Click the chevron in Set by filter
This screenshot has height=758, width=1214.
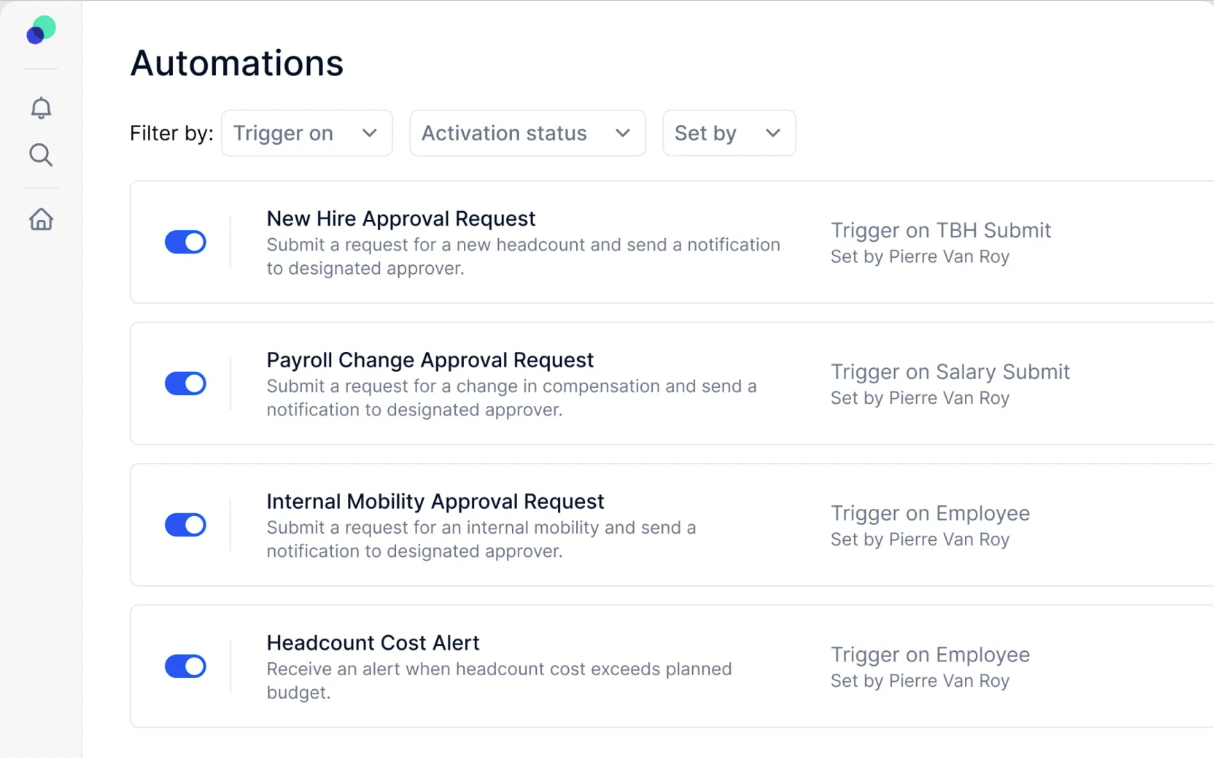(x=773, y=133)
